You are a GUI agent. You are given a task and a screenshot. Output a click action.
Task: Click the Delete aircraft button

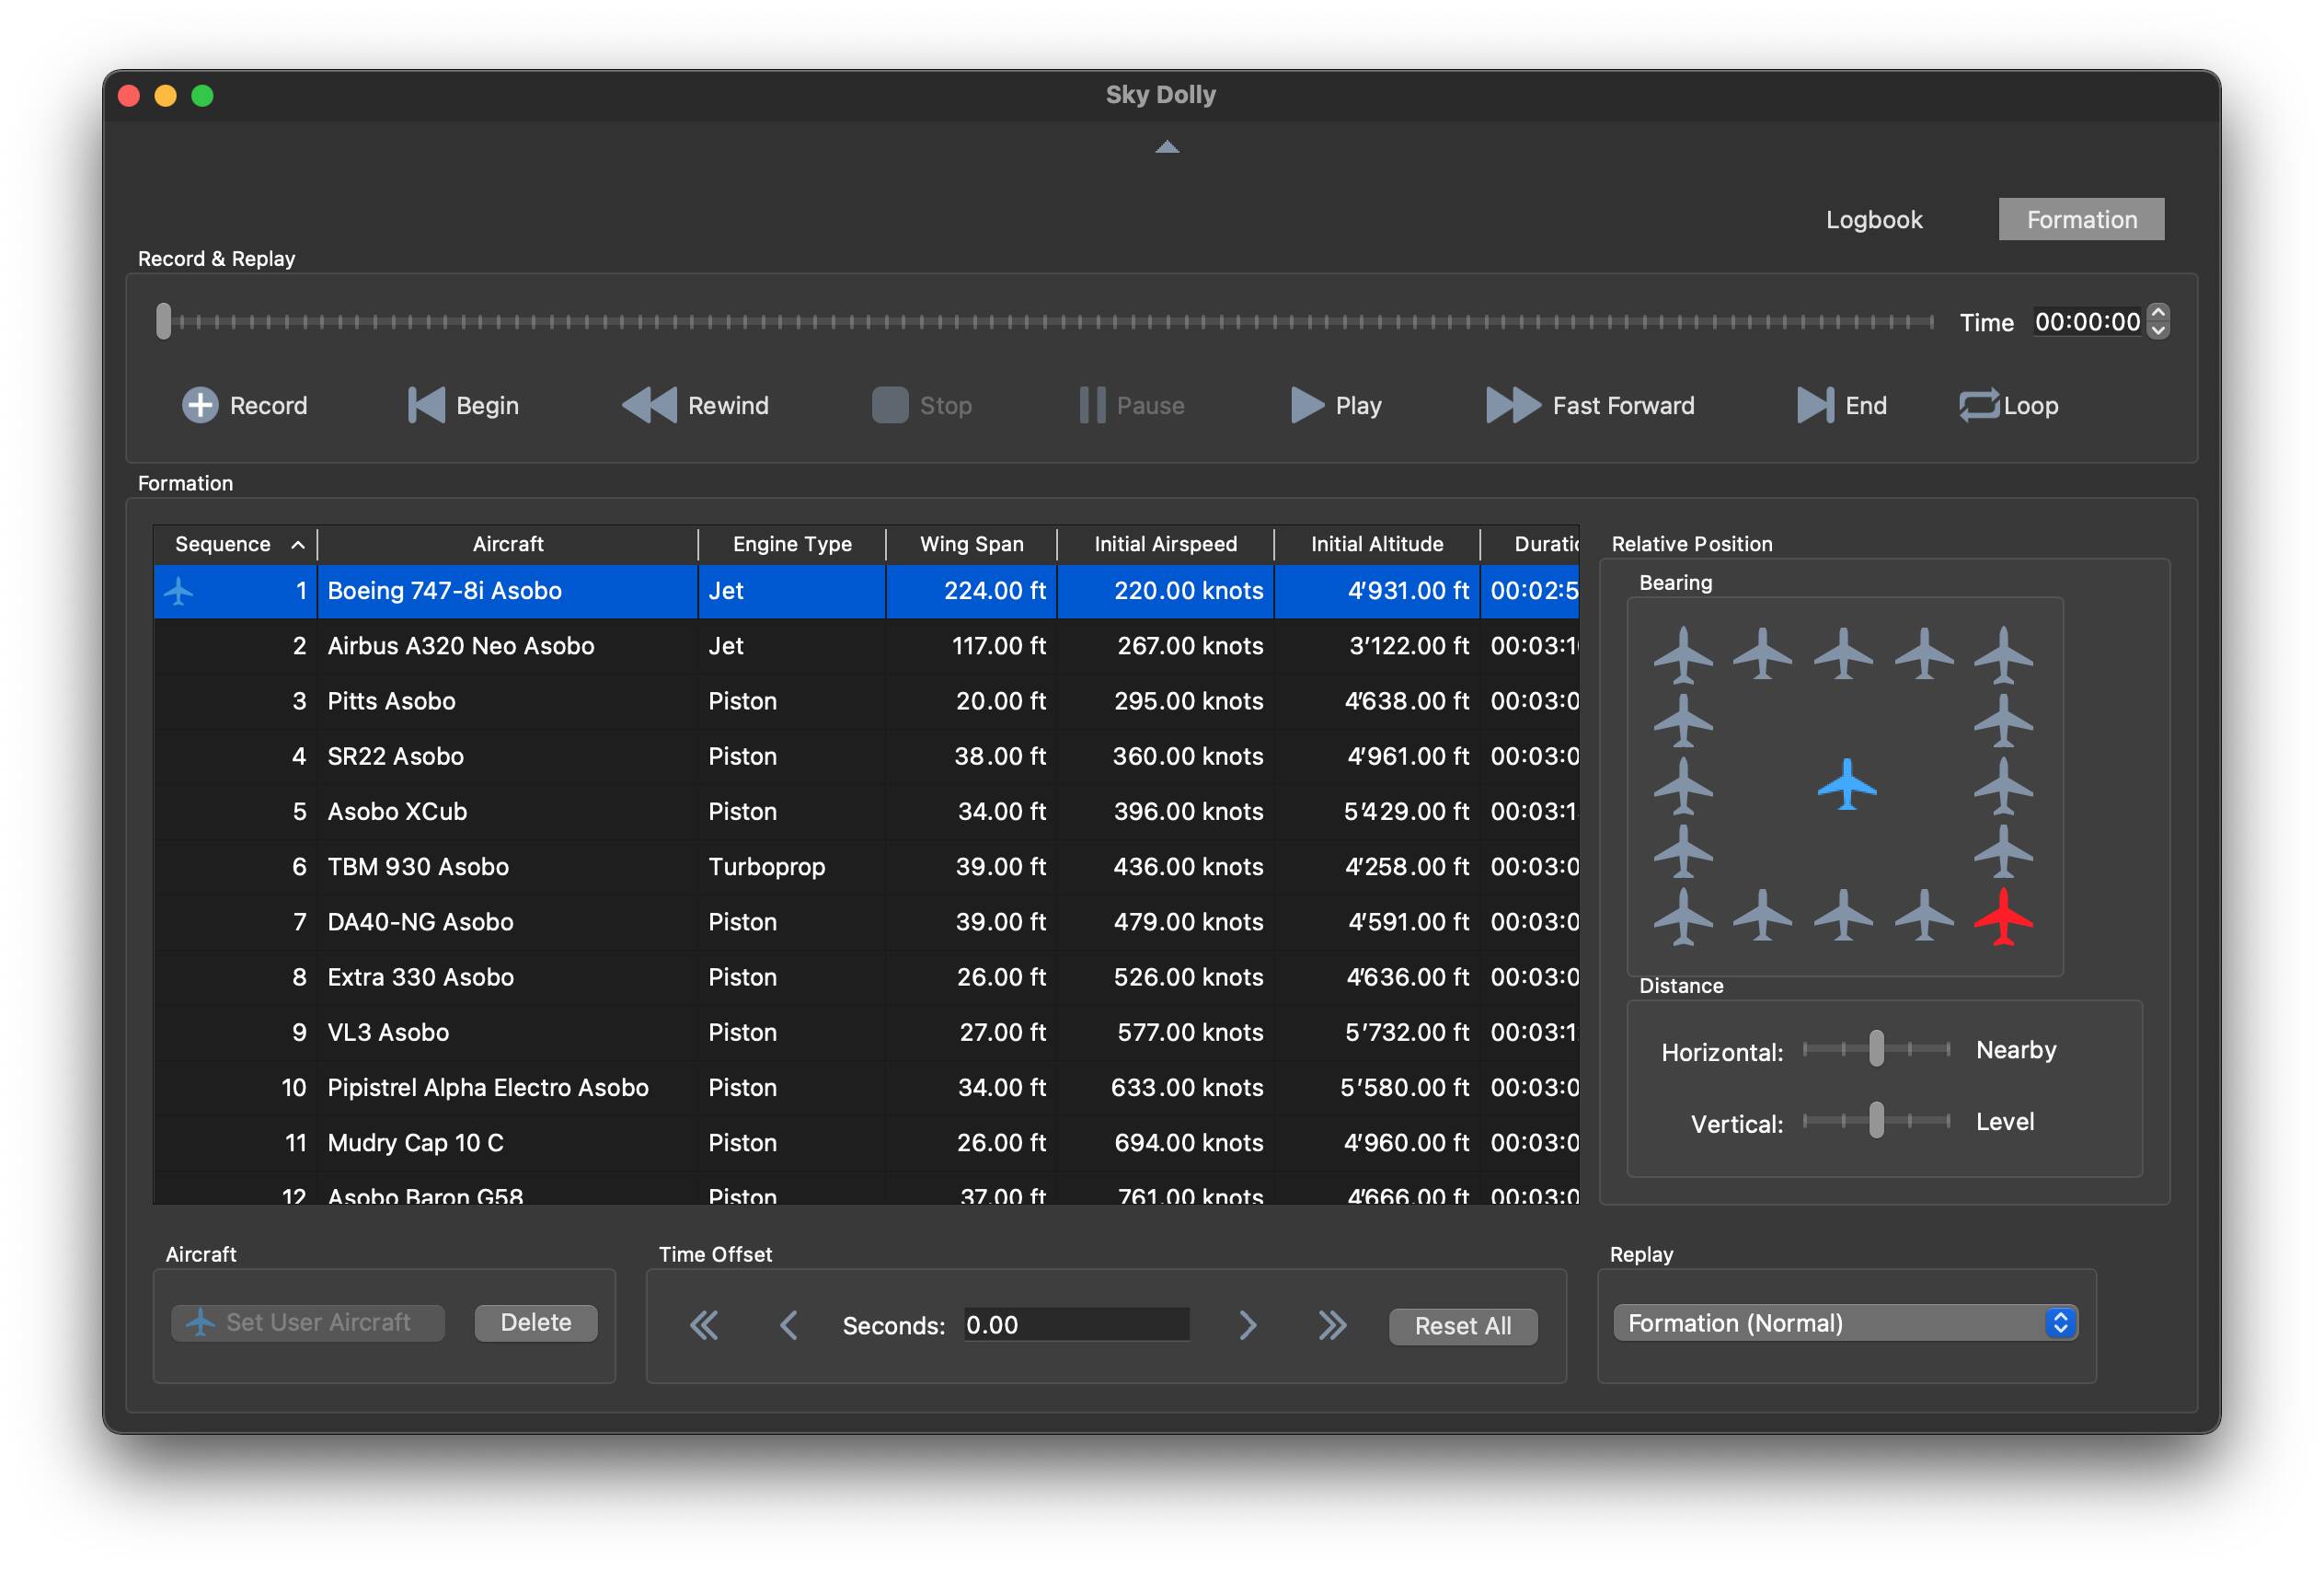pos(535,1322)
